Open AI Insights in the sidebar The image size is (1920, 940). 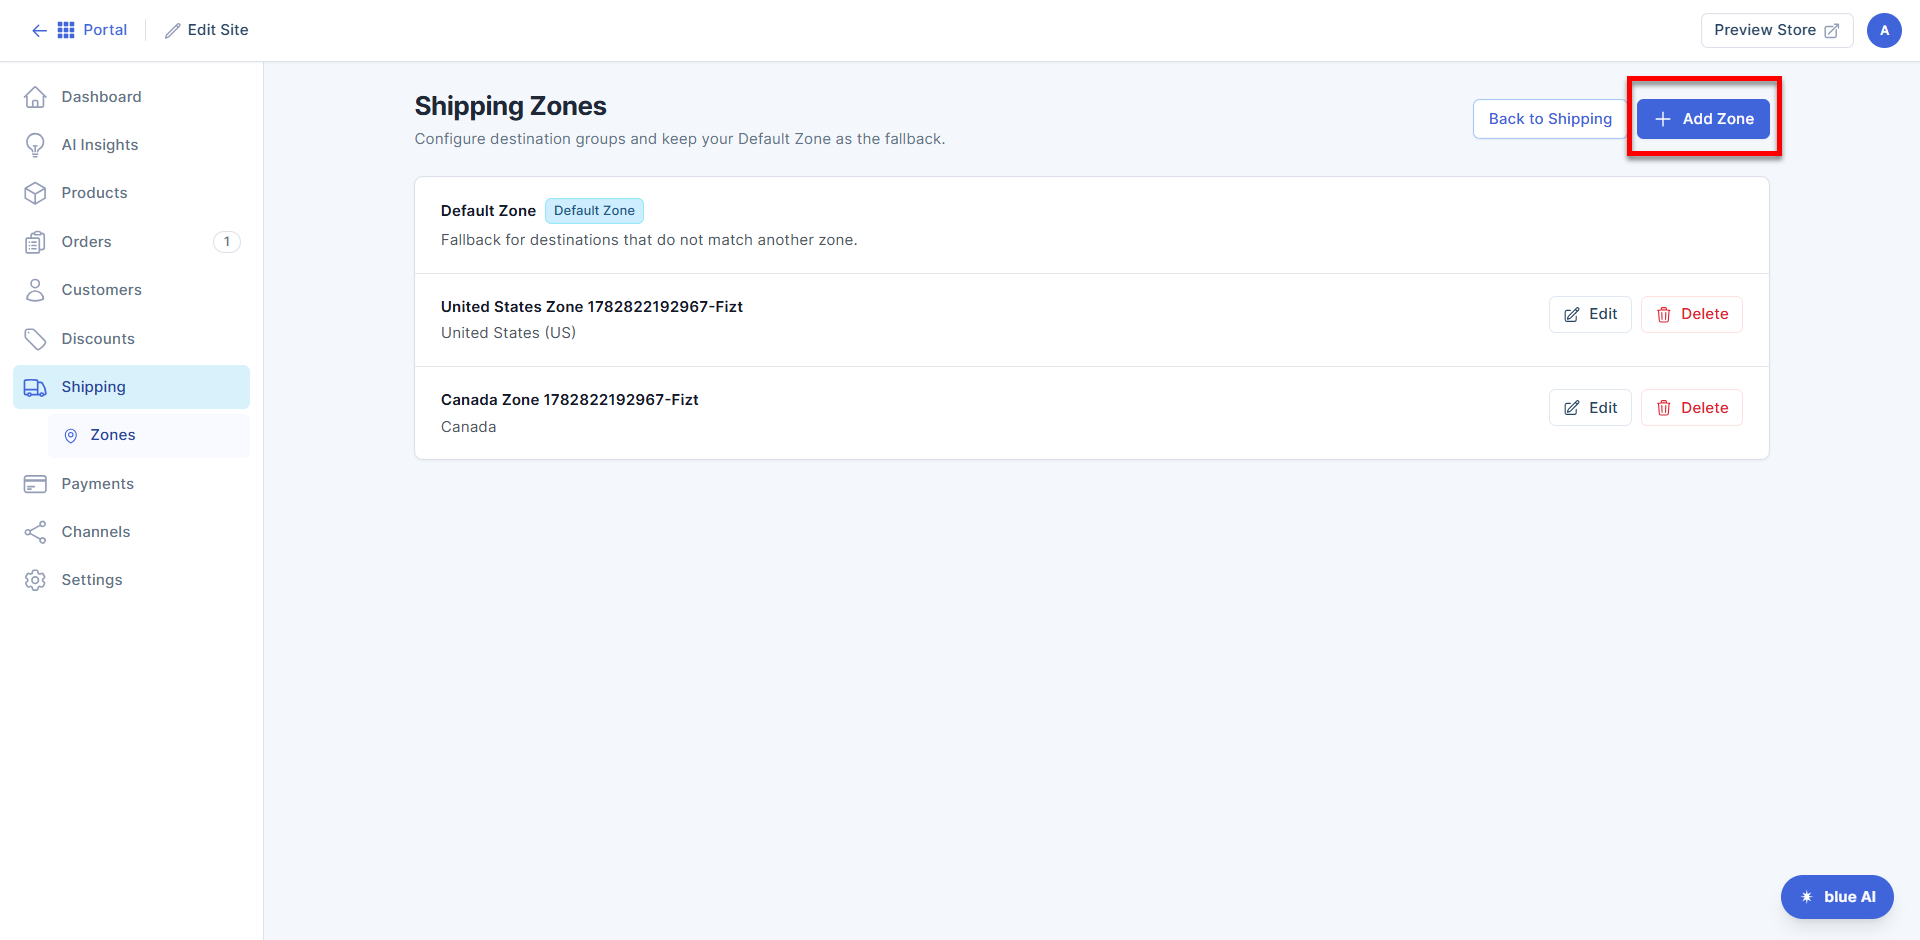pos(131,145)
